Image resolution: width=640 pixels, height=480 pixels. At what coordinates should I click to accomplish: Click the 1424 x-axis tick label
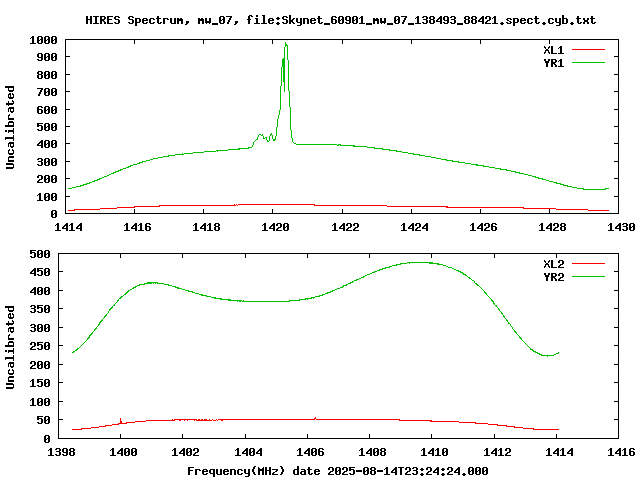[x=414, y=227]
